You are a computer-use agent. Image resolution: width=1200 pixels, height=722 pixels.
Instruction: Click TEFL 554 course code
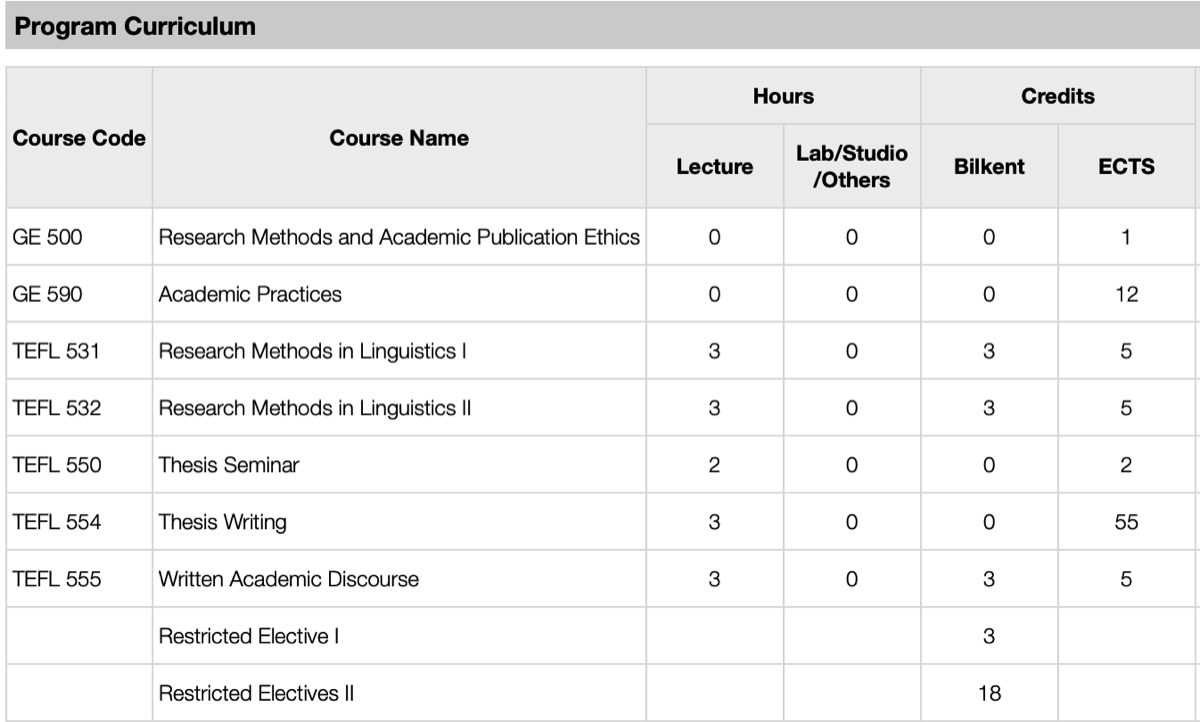(56, 522)
